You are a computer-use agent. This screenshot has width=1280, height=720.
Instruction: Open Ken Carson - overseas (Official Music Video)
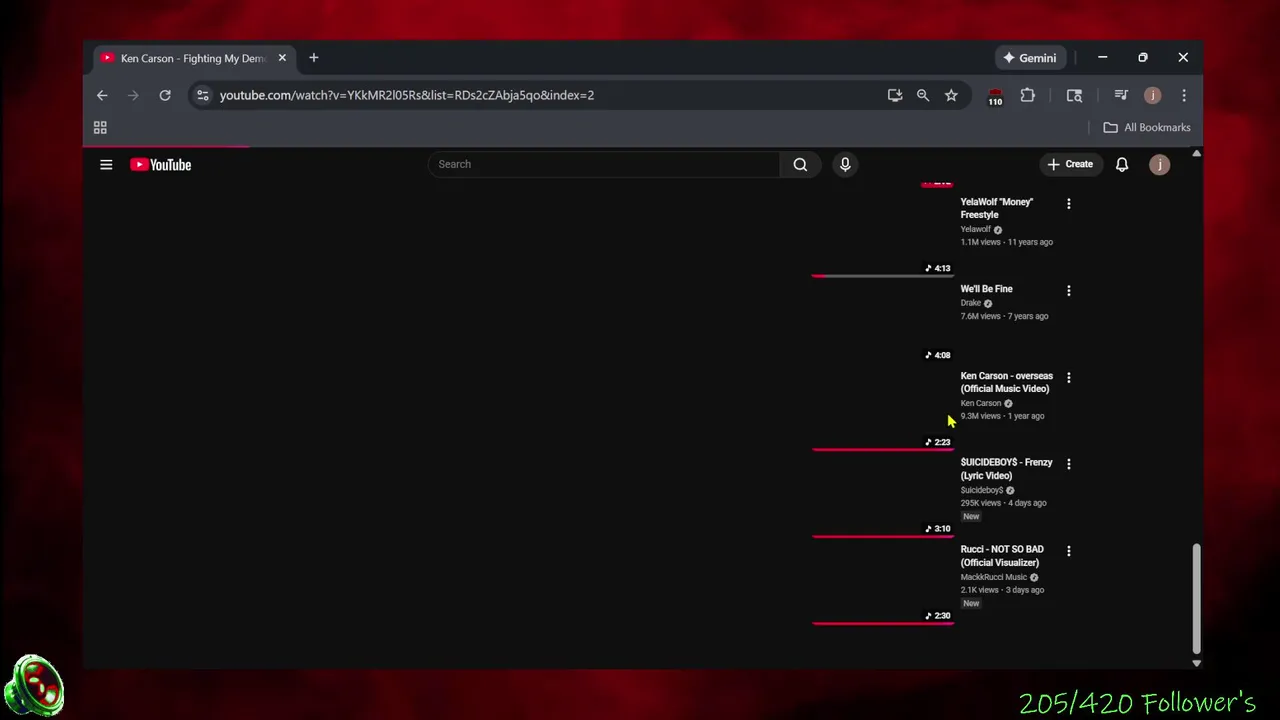point(1007,382)
